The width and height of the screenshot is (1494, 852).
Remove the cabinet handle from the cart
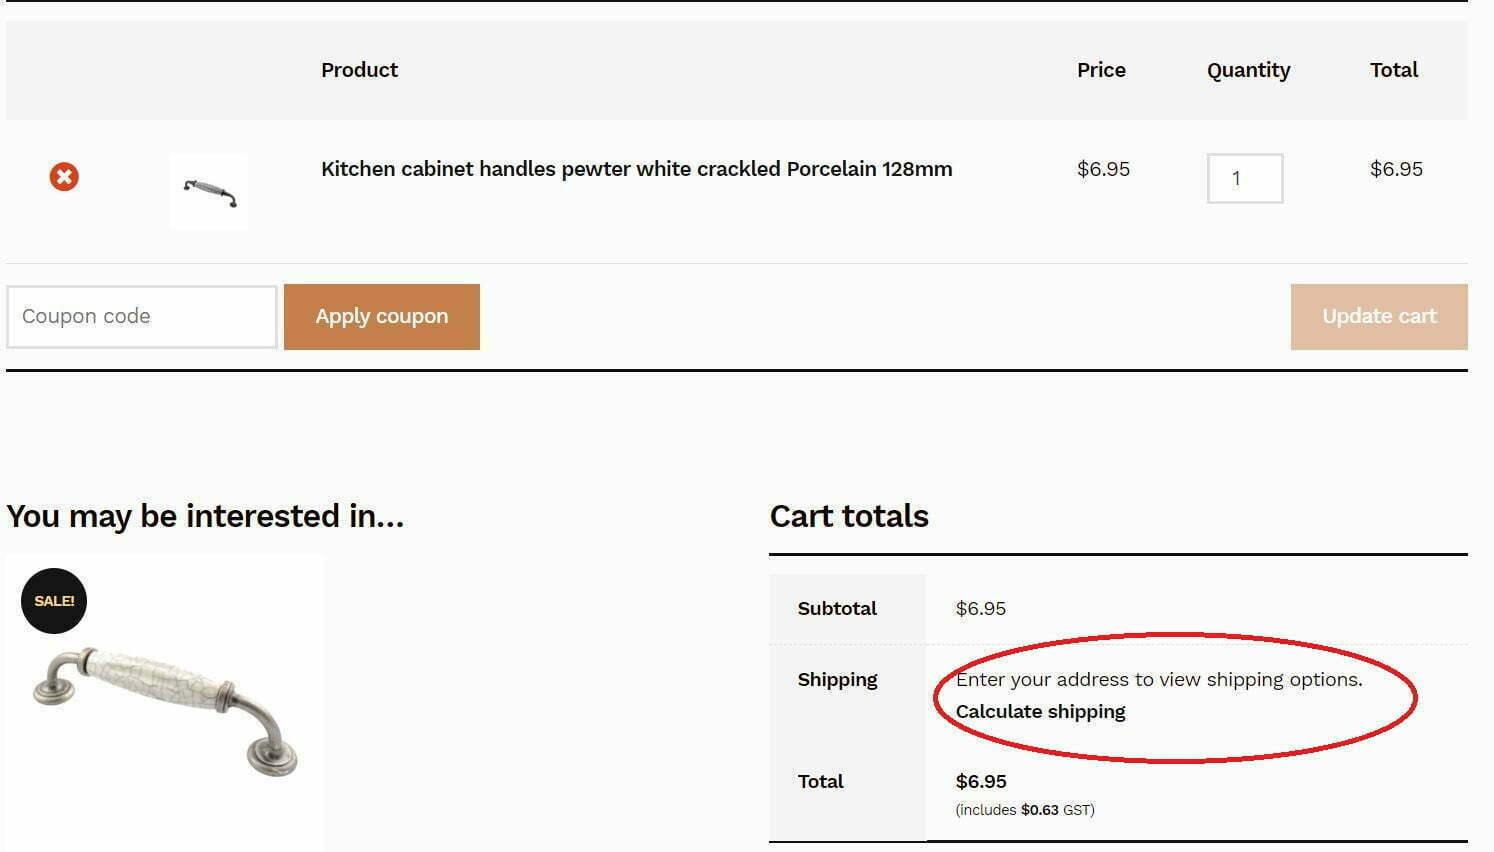coord(64,177)
